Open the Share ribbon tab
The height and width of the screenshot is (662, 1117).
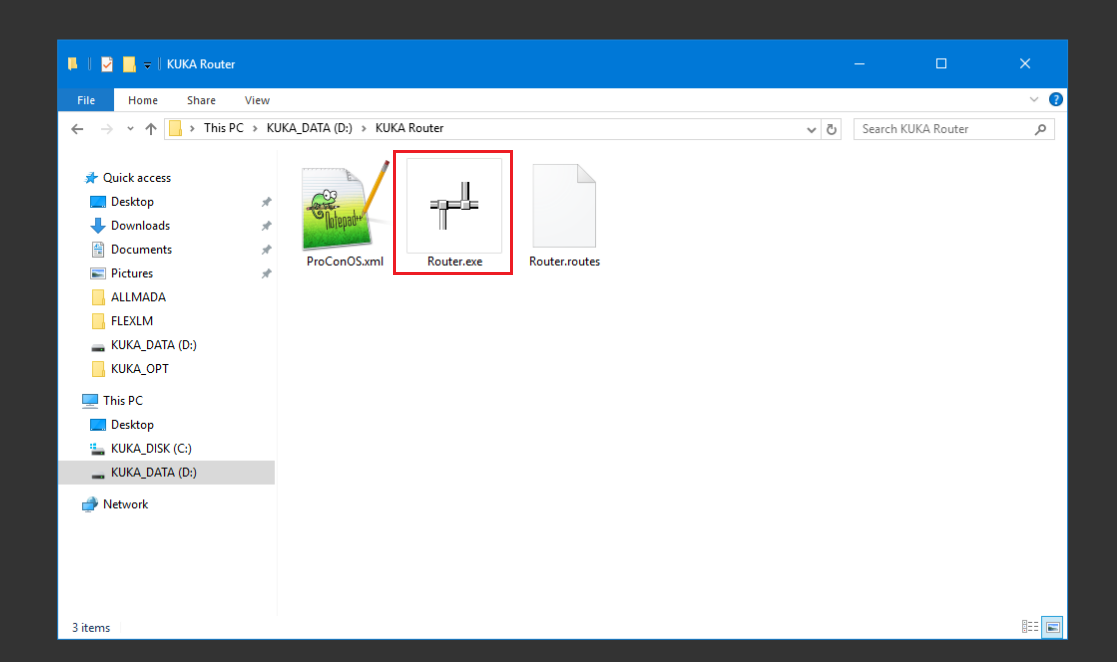click(202, 100)
